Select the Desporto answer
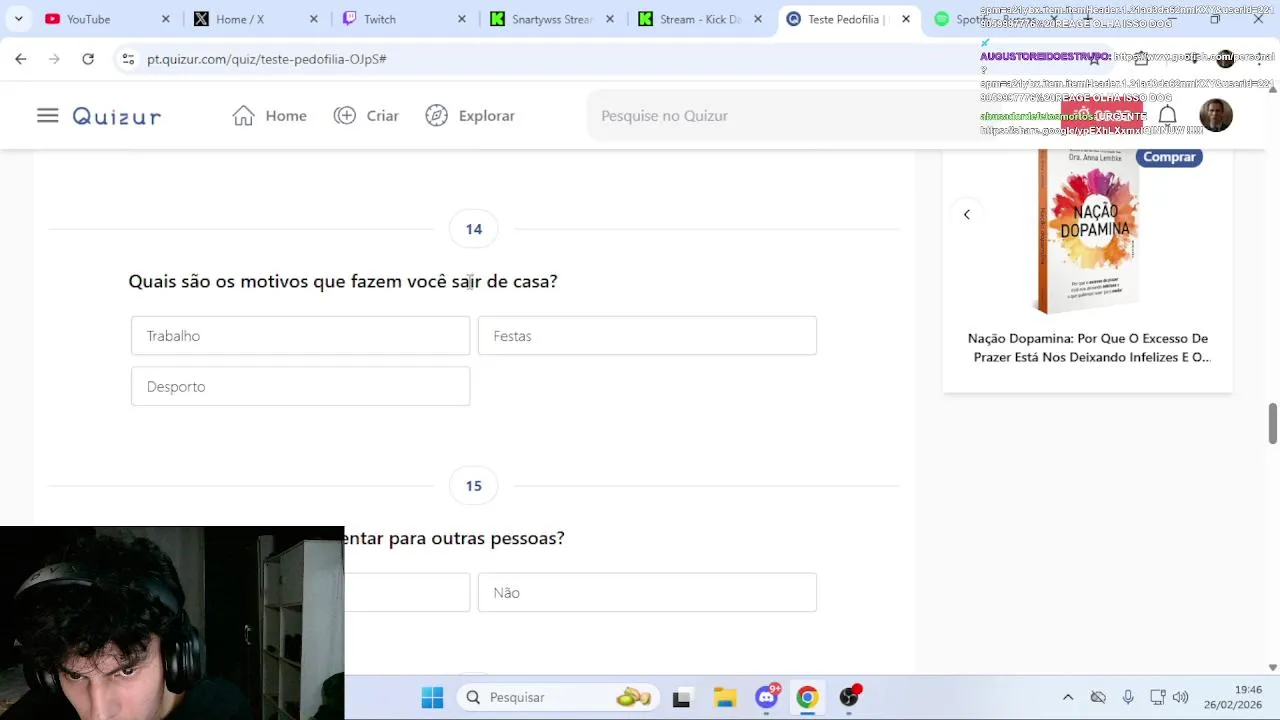 pos(300,386)
